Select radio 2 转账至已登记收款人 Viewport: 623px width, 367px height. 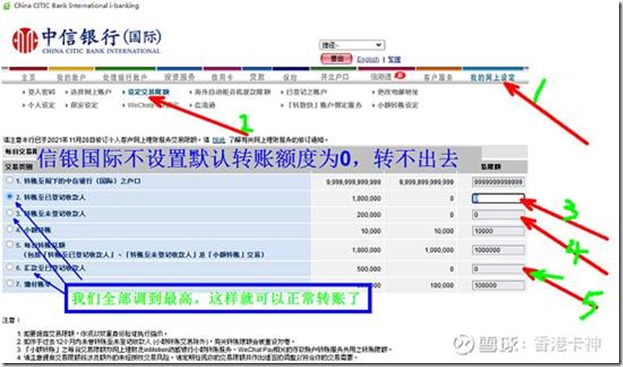[10, 196]
